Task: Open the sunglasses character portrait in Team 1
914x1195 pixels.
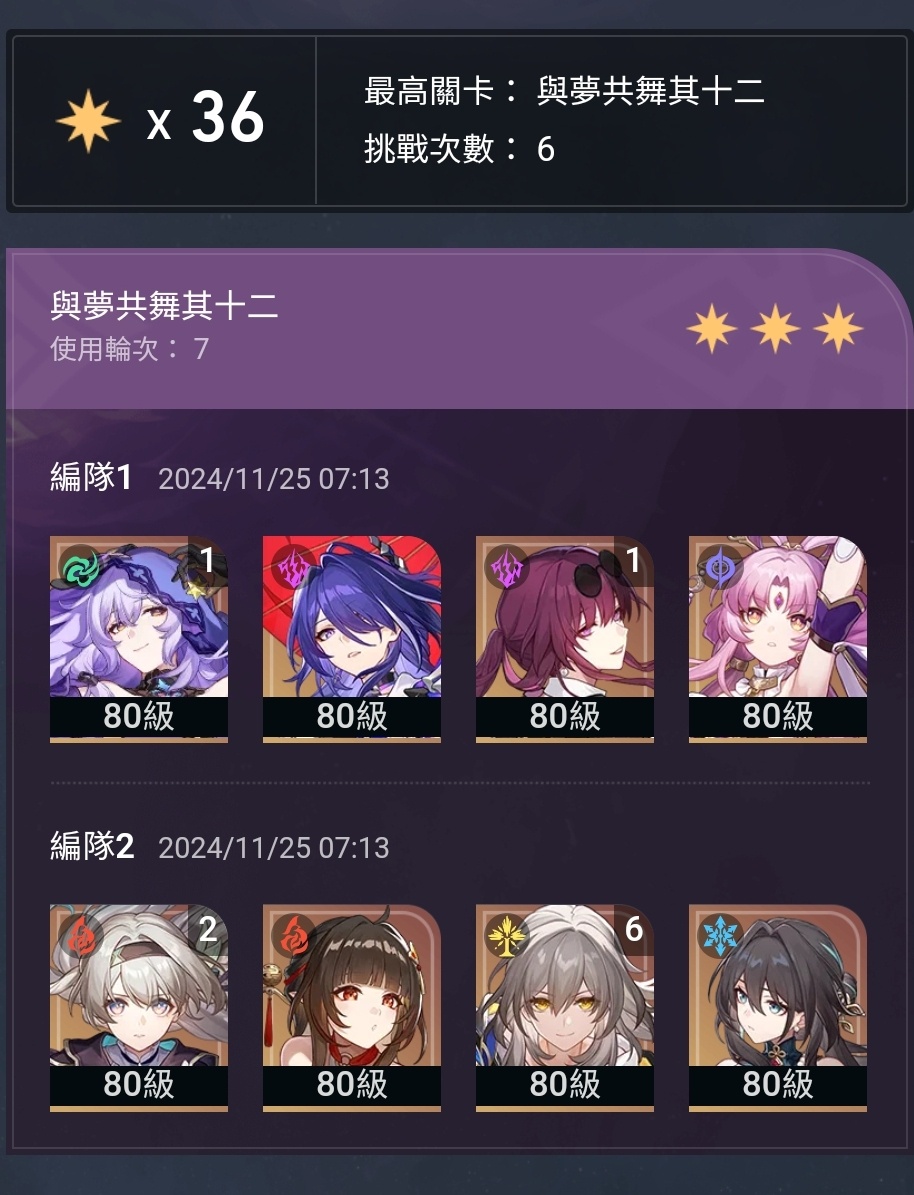Action: [565, 639]
